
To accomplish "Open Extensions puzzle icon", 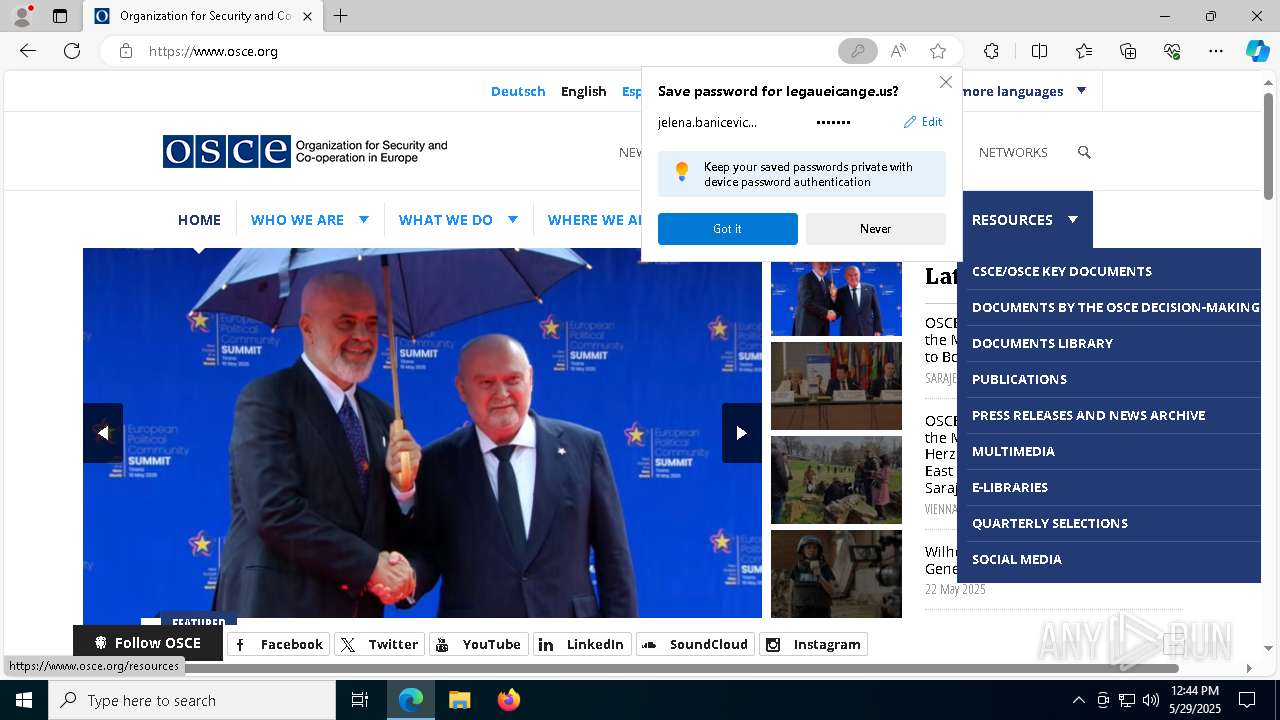I will point(991,51).
